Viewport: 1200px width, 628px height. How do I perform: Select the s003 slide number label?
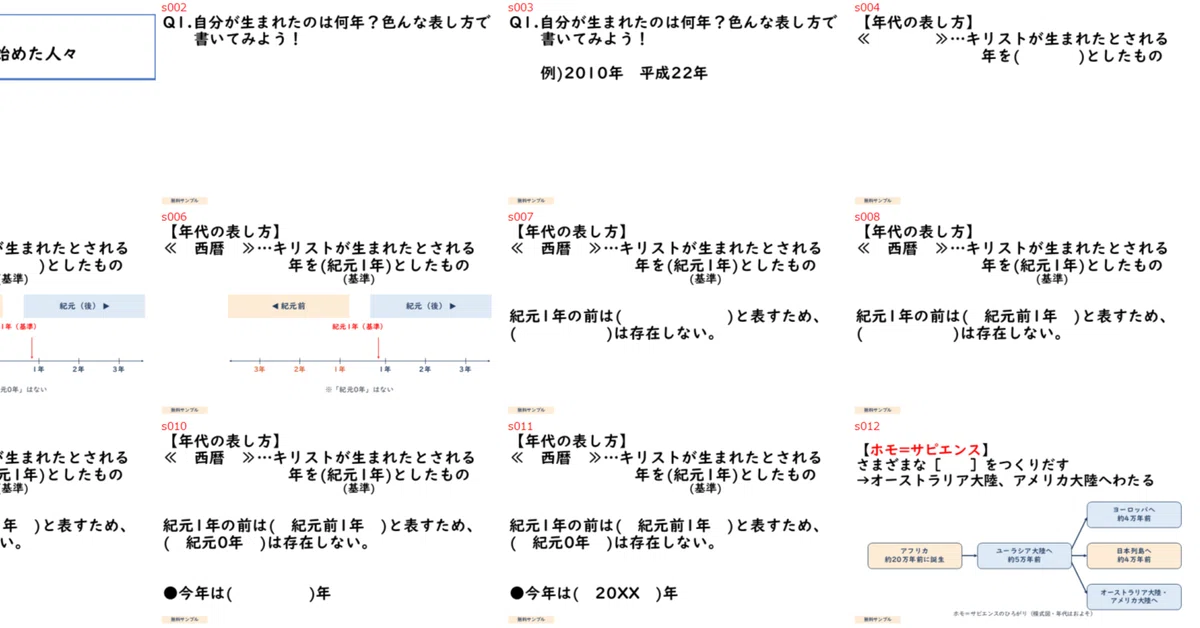tap(520, 7)
